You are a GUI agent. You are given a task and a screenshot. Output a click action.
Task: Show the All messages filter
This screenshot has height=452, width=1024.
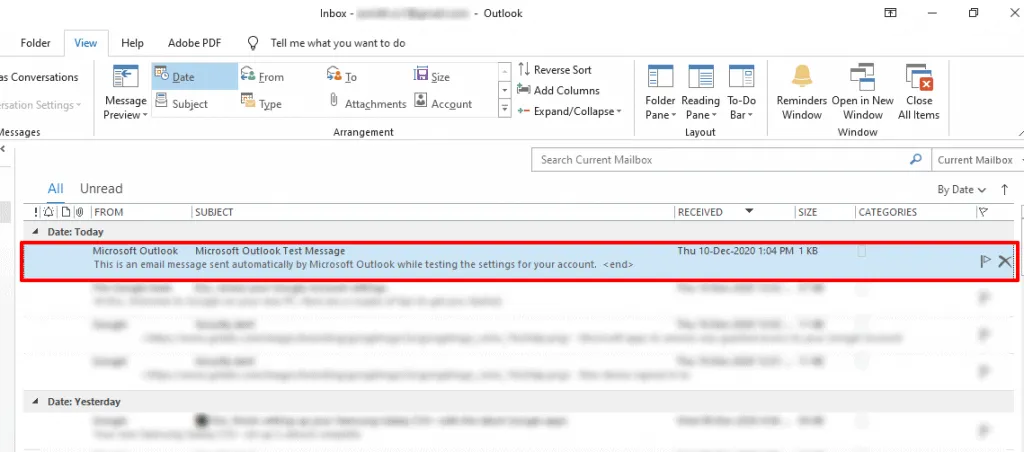click(x=56, y=189)
